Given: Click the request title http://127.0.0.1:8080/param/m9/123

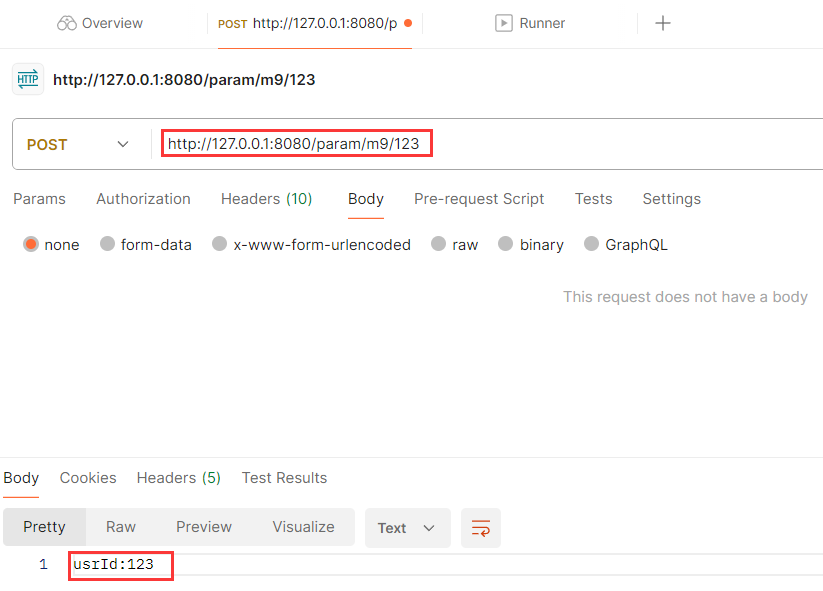Looking at the screenshot, I should (184, 80).
